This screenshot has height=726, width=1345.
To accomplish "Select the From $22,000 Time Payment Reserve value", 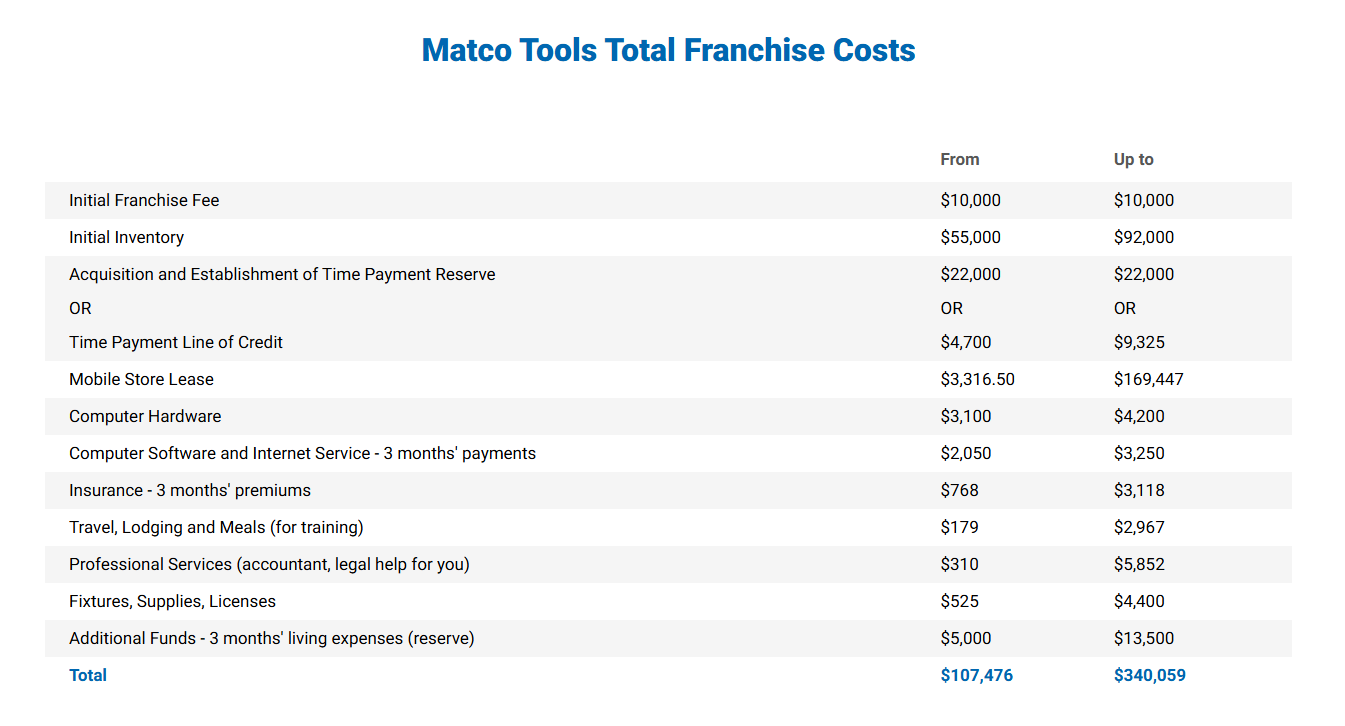I will (x=971, y=274).
